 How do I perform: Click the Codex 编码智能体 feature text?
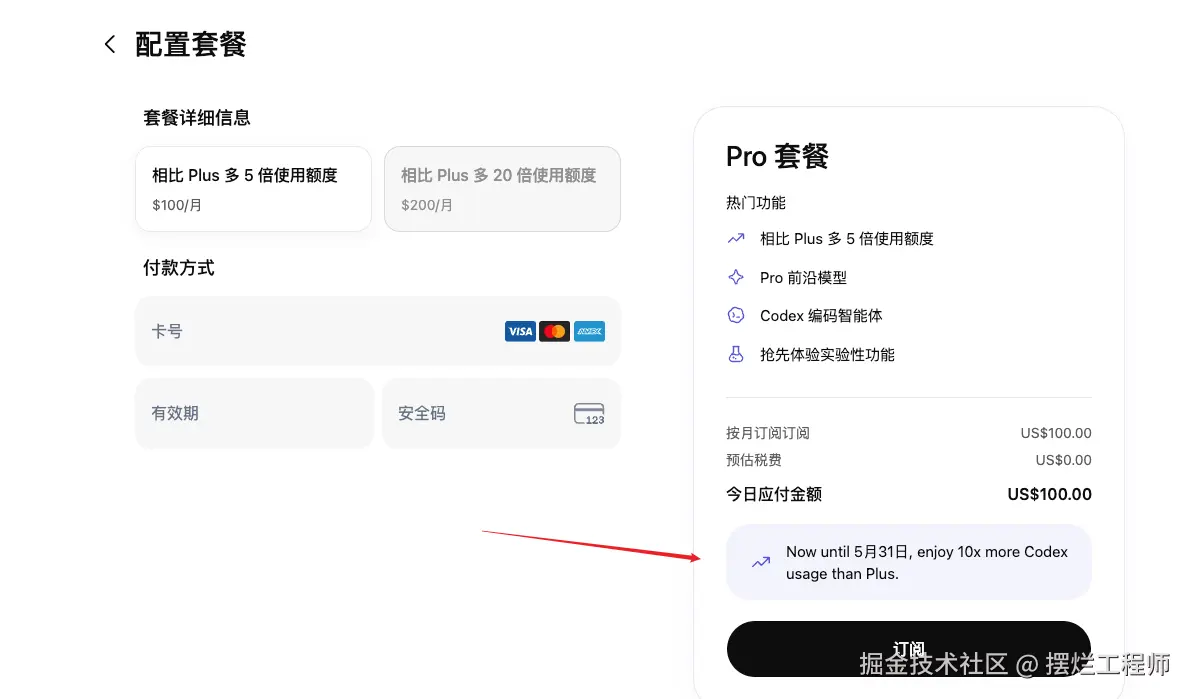(x=821, y=315)
